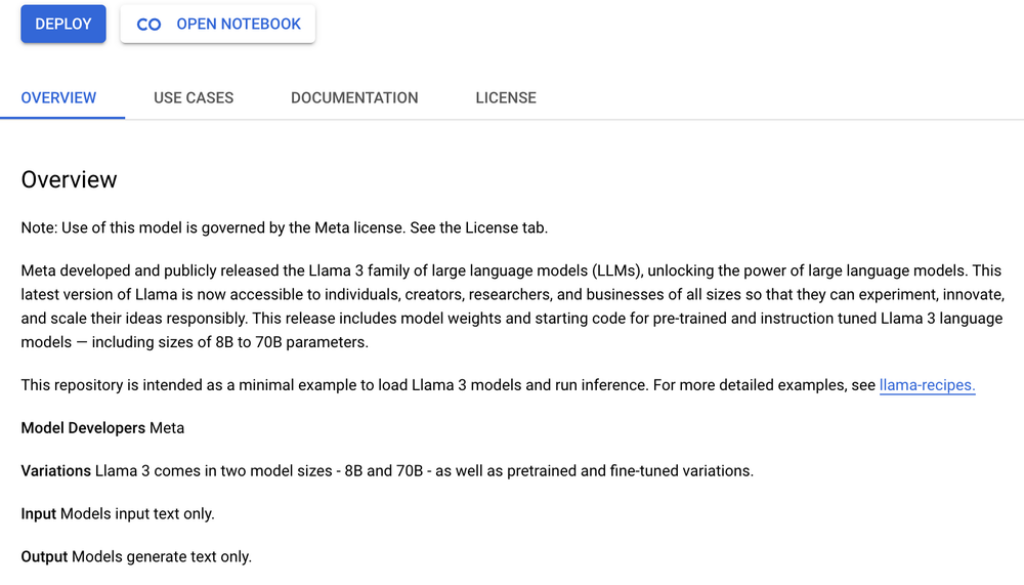1024x585 pixels.
Task: Follow the llama-recipes link
Action: [927, 385]
